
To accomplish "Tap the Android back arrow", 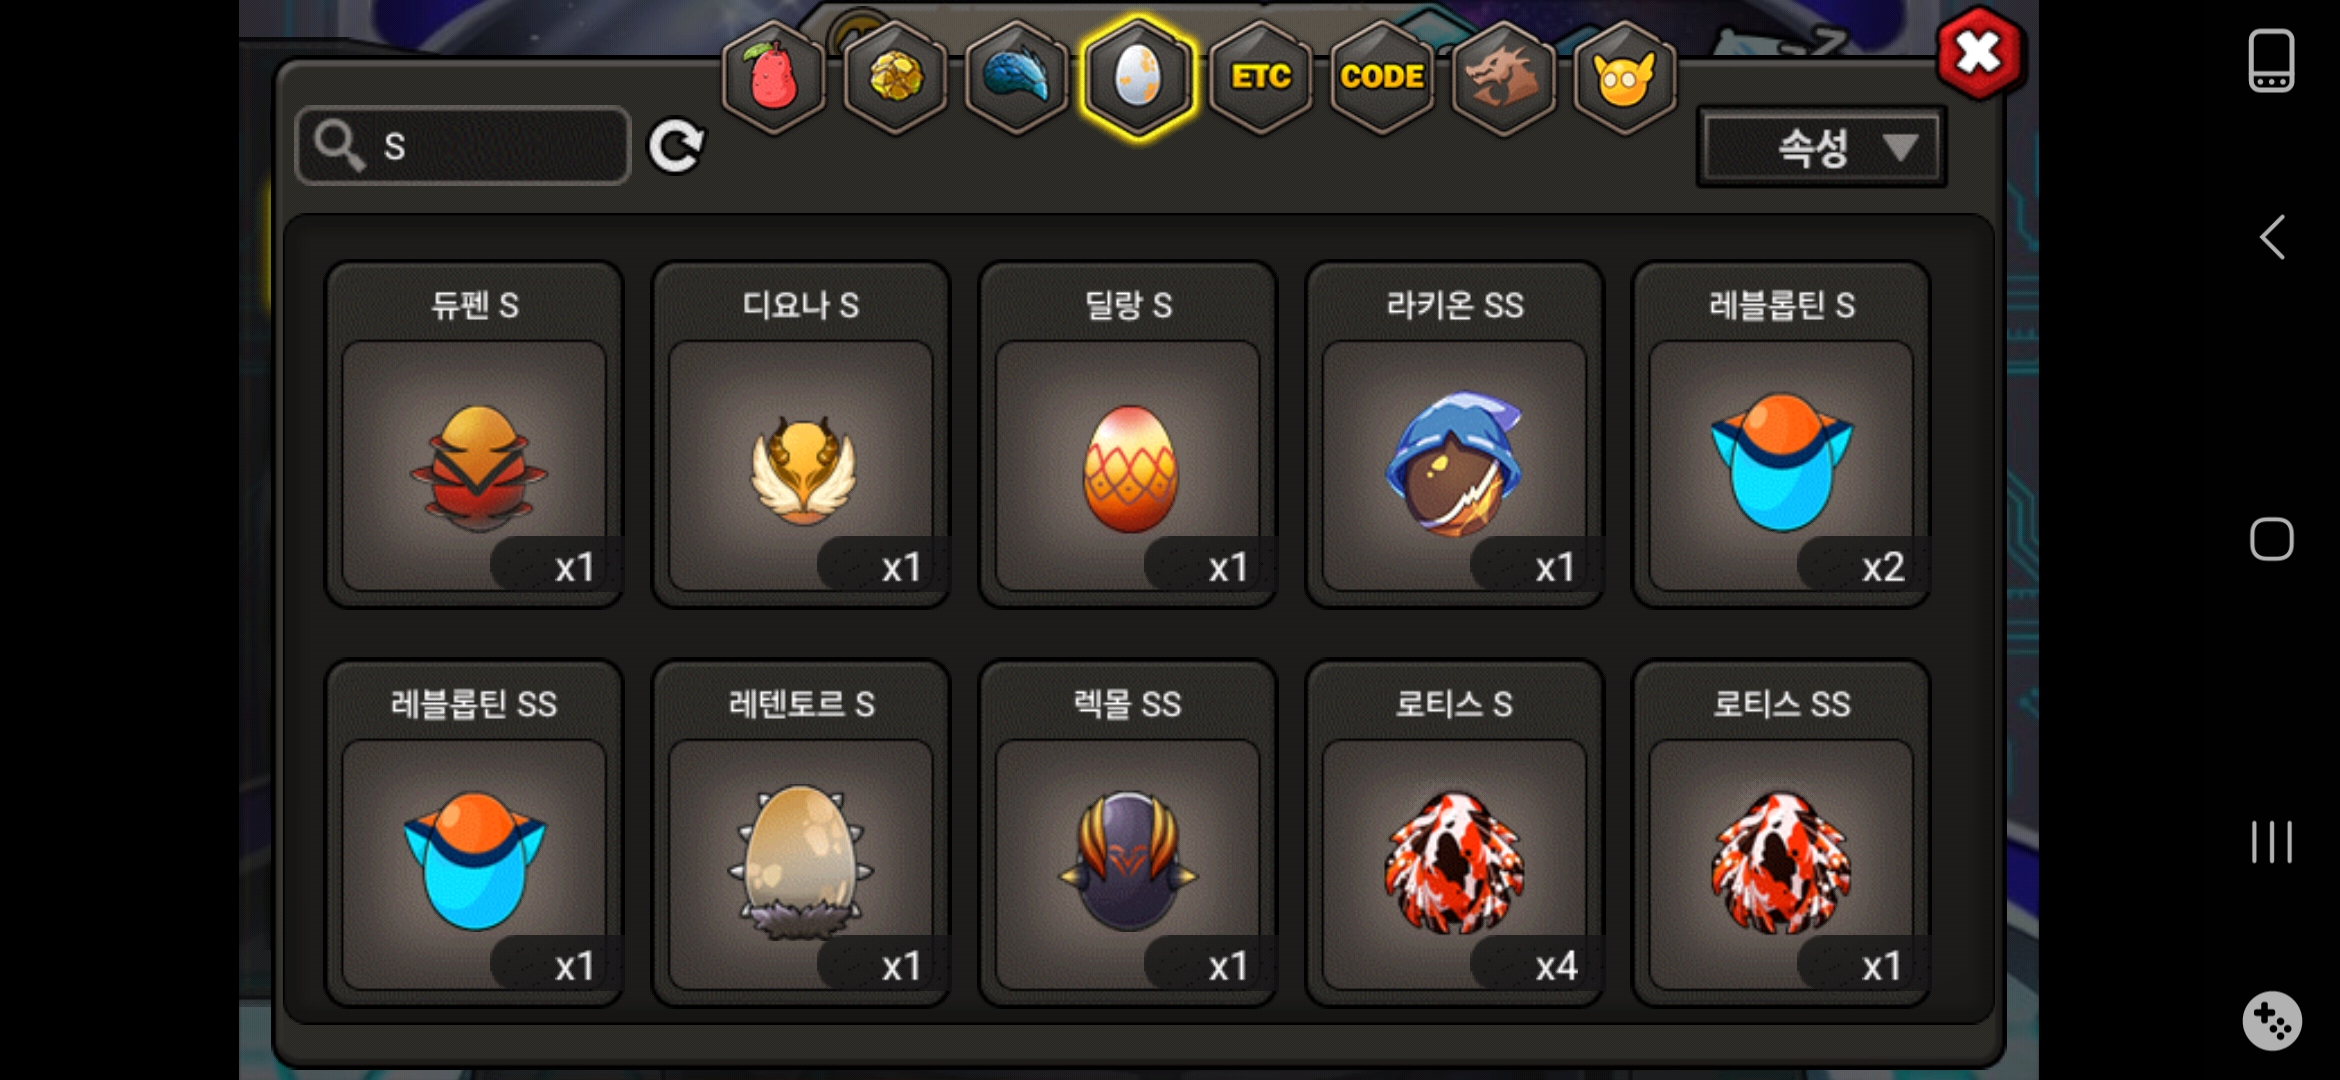I will (x=2272, y=237).
